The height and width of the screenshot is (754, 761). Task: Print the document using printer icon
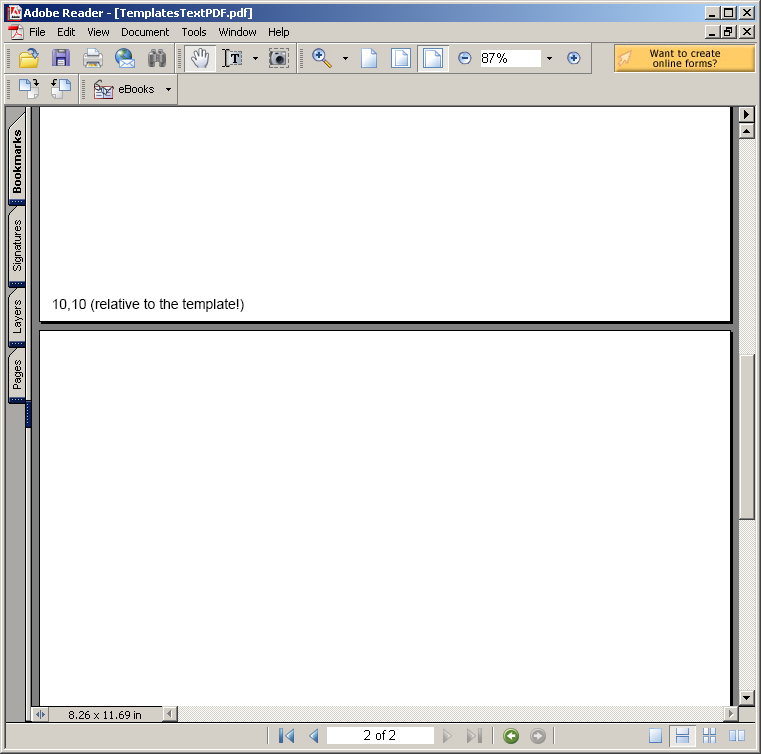click(x=93, y=58)
